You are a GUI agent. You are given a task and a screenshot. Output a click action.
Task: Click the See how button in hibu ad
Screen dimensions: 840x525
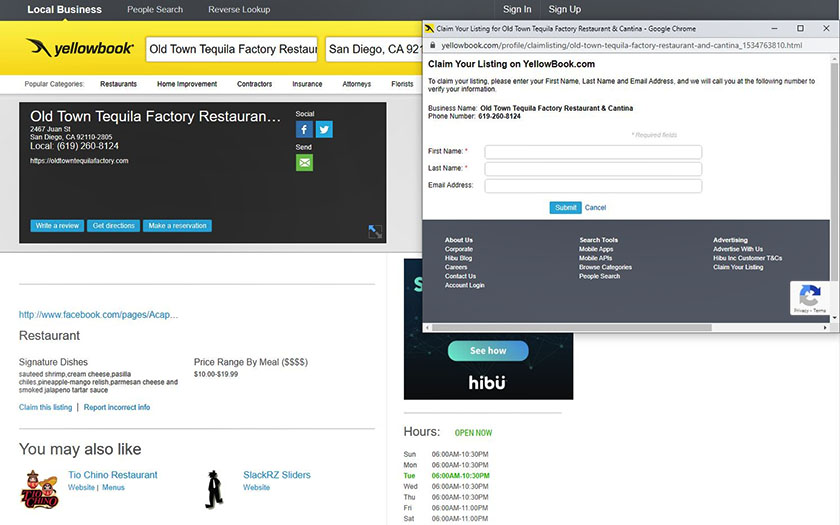[x=488, y=351]
